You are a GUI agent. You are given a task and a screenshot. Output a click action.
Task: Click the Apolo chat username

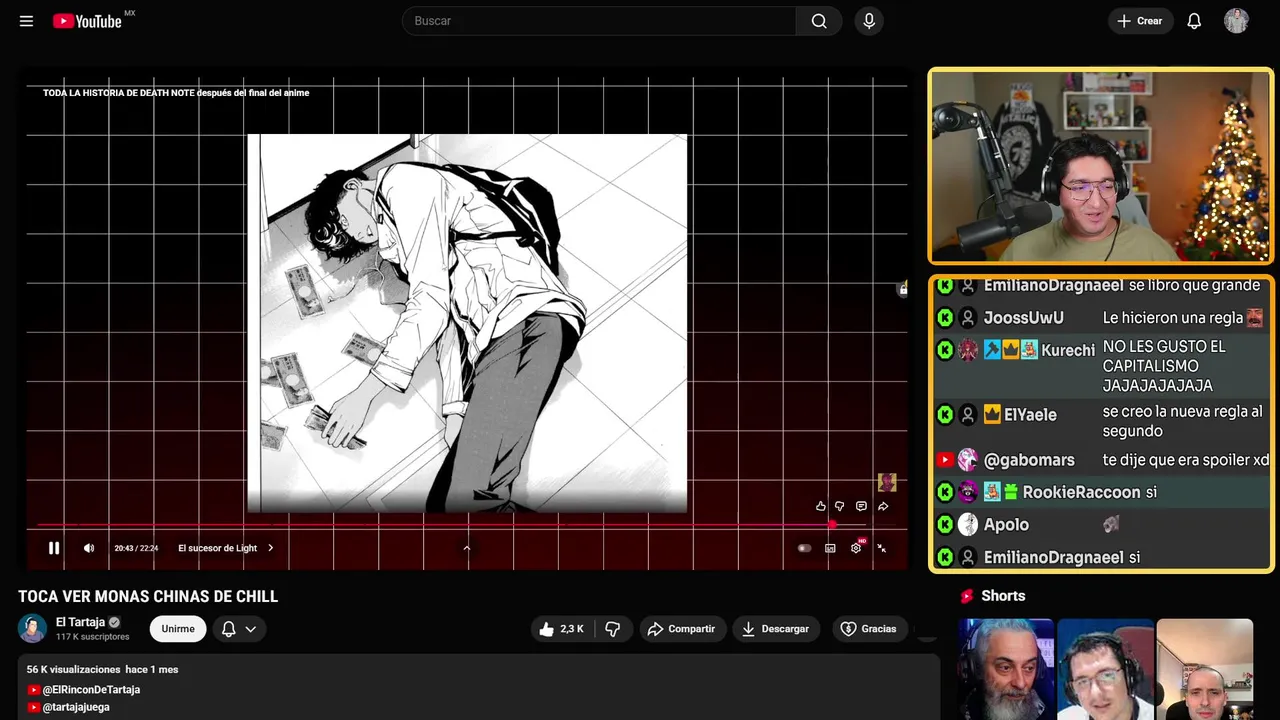tap(1006, 524)
